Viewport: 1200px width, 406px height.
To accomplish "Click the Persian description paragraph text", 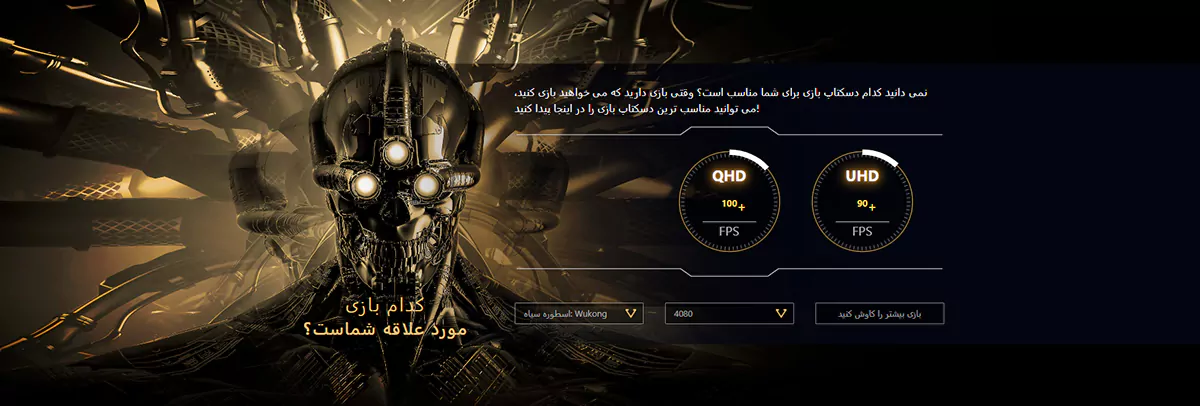I will tap(720, 100).
